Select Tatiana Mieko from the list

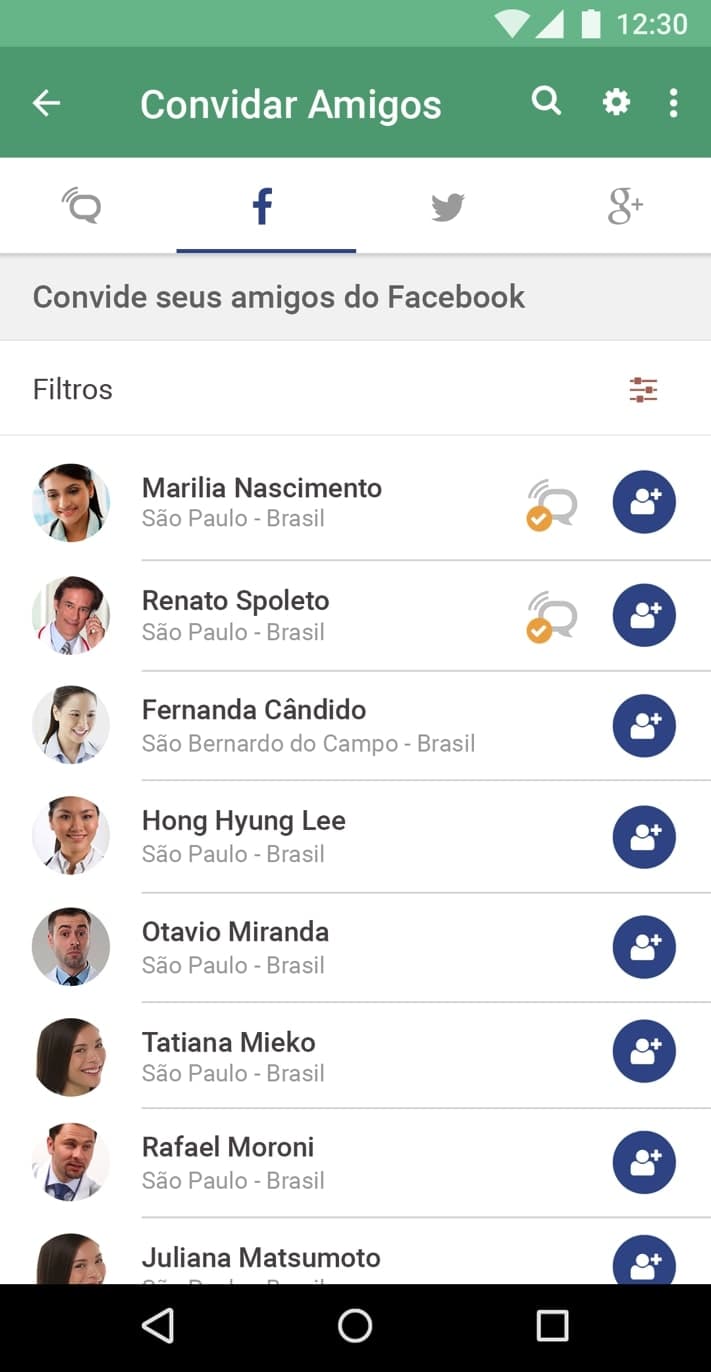click(228, 1042)
